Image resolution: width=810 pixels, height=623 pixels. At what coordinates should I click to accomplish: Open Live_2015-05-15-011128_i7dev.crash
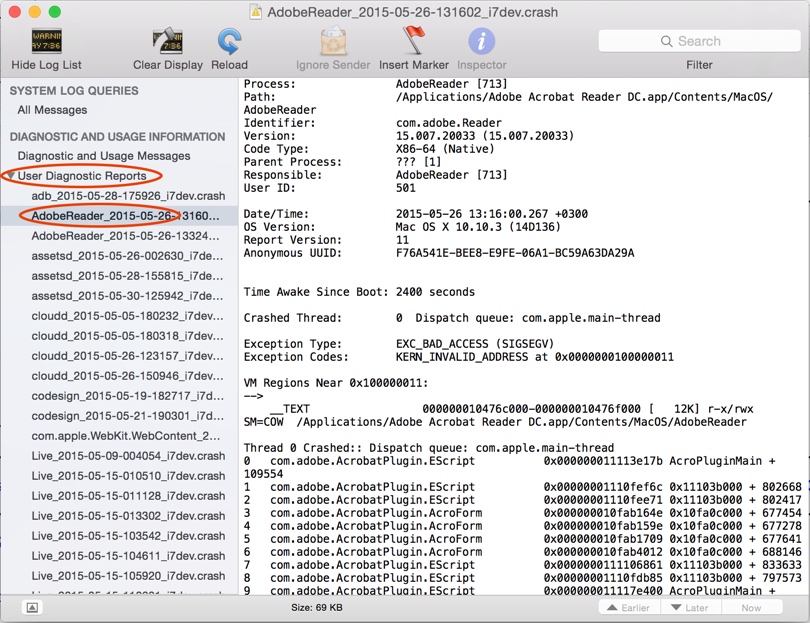click(128, 496)
